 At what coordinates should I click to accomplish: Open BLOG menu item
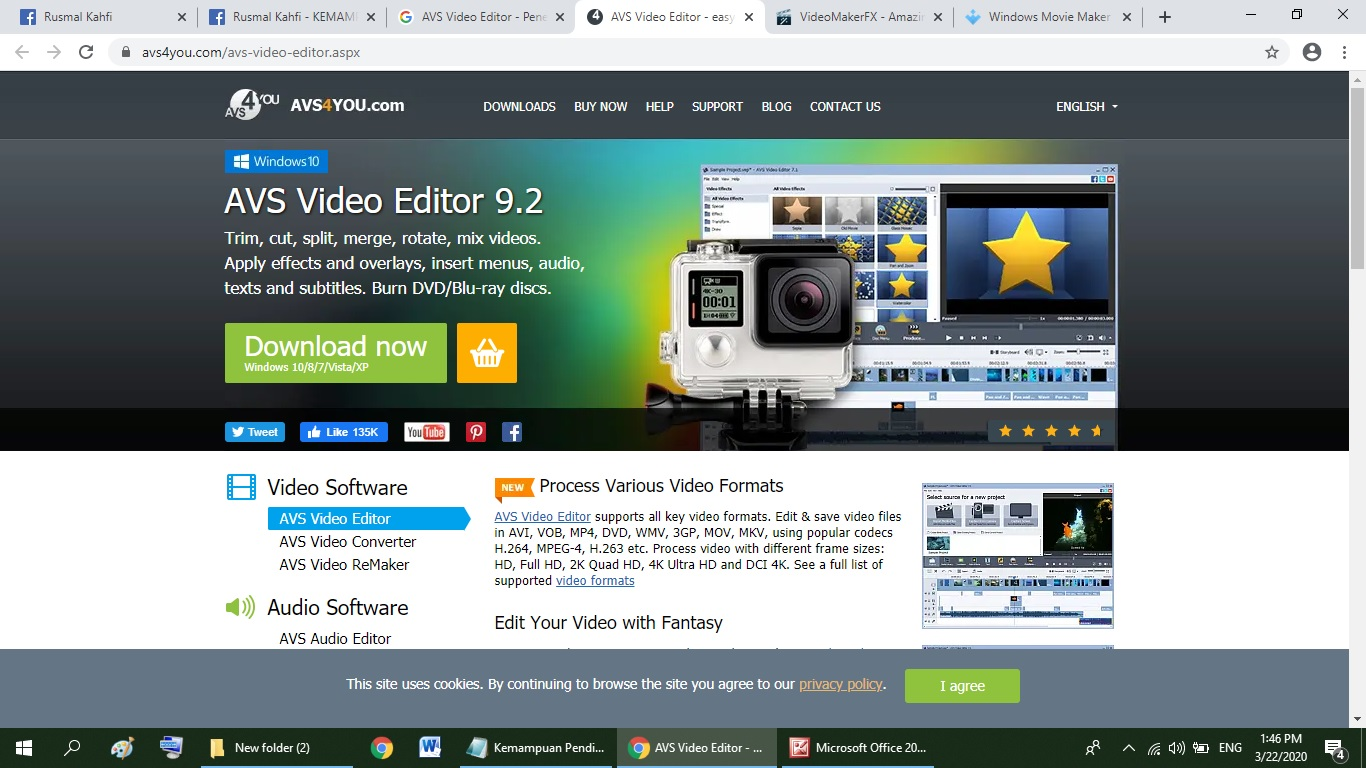[x=776, y=106]
